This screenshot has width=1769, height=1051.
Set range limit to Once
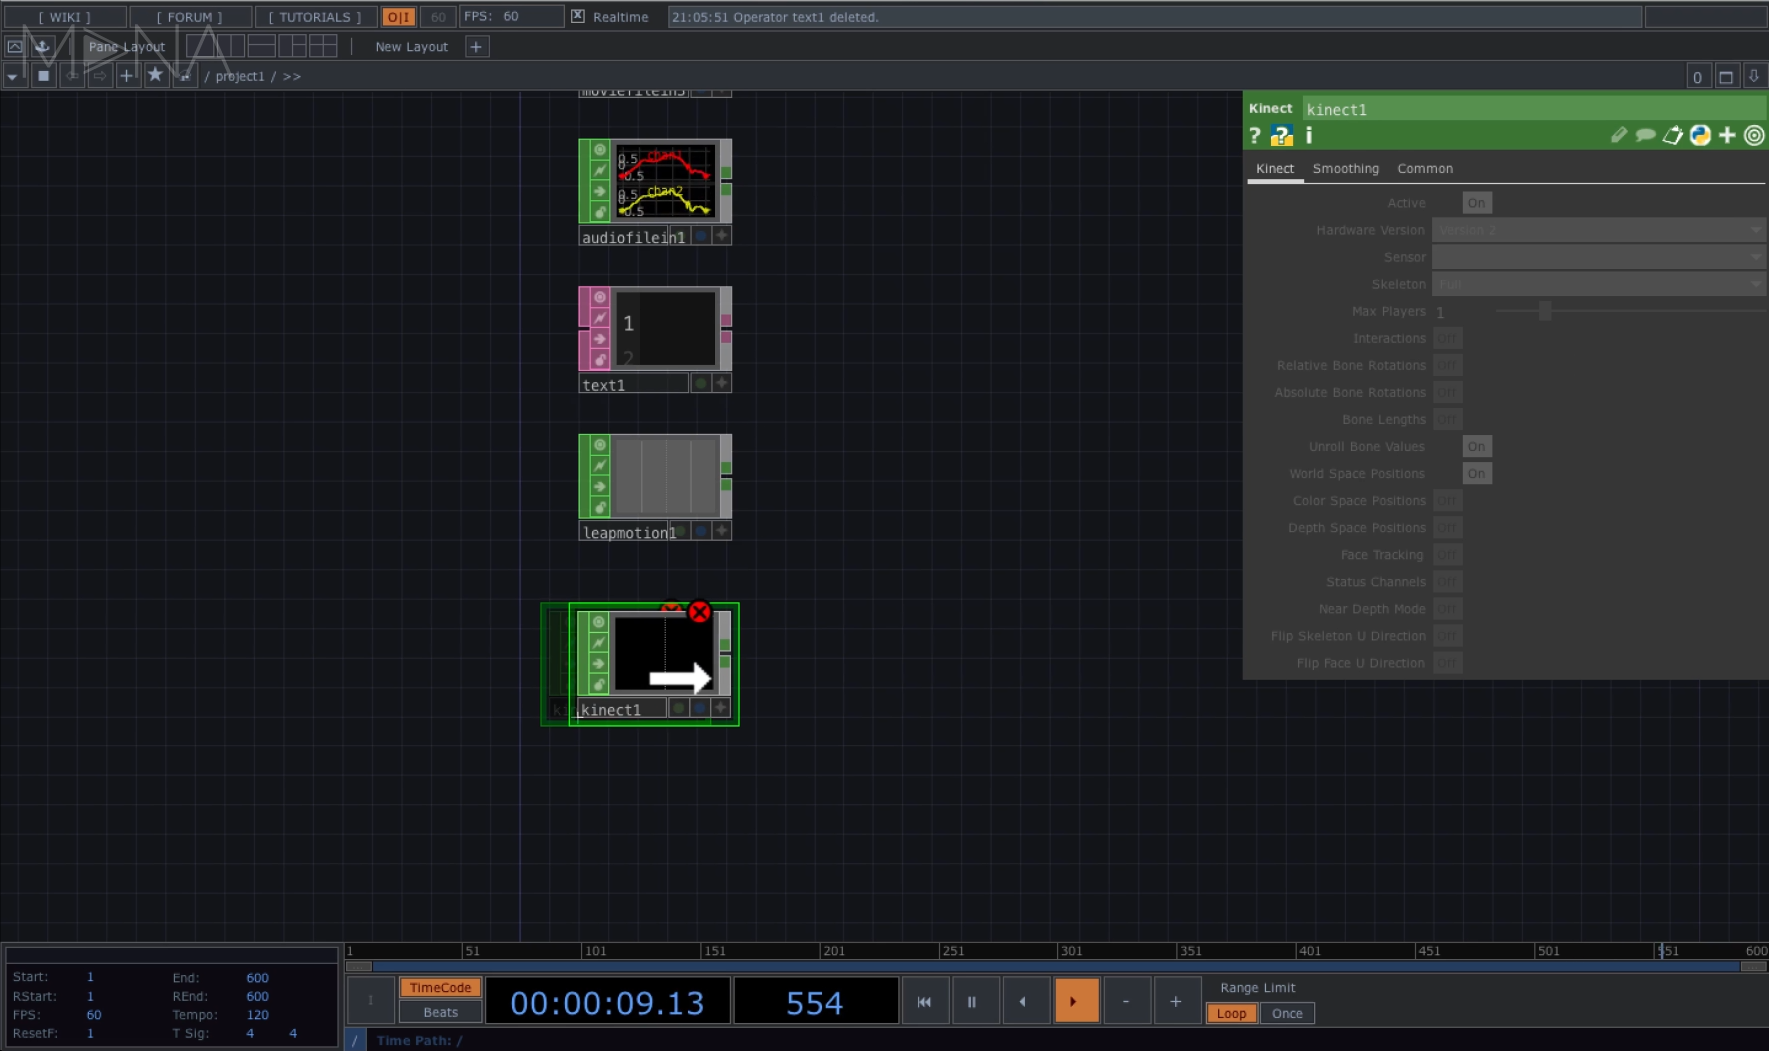pyautogui.click(x=1287, y=1013)
